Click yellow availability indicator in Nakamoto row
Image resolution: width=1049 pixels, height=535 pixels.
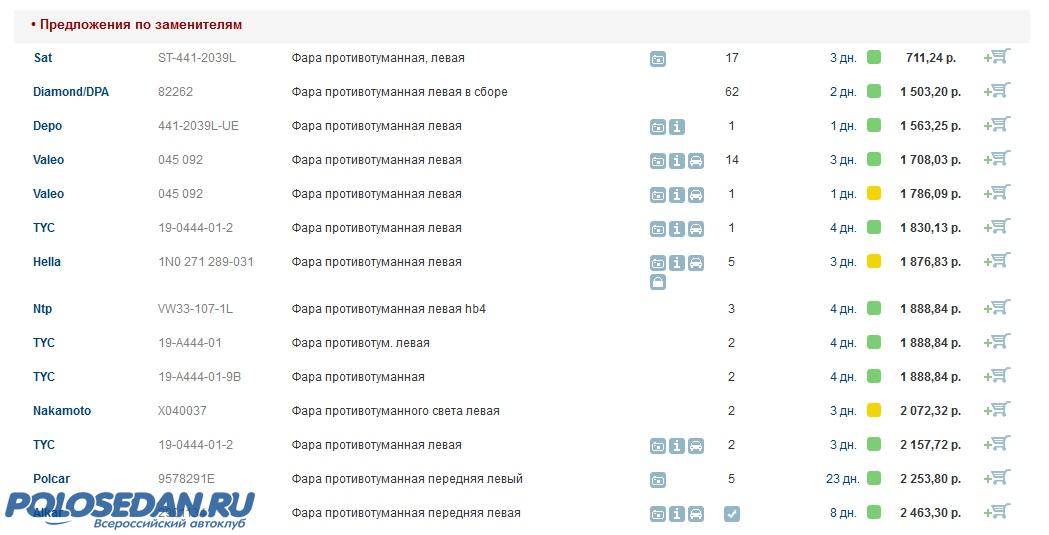click(873, 410)
